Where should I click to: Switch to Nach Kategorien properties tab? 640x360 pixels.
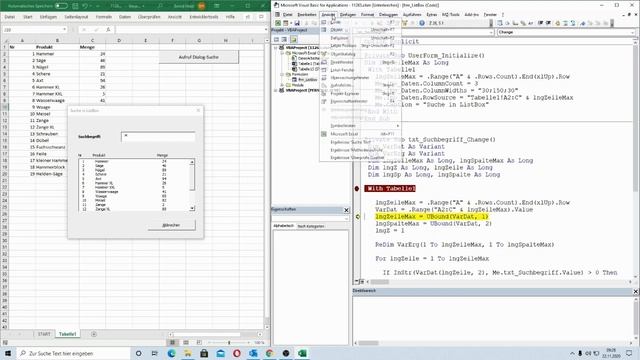coord(311,226)
